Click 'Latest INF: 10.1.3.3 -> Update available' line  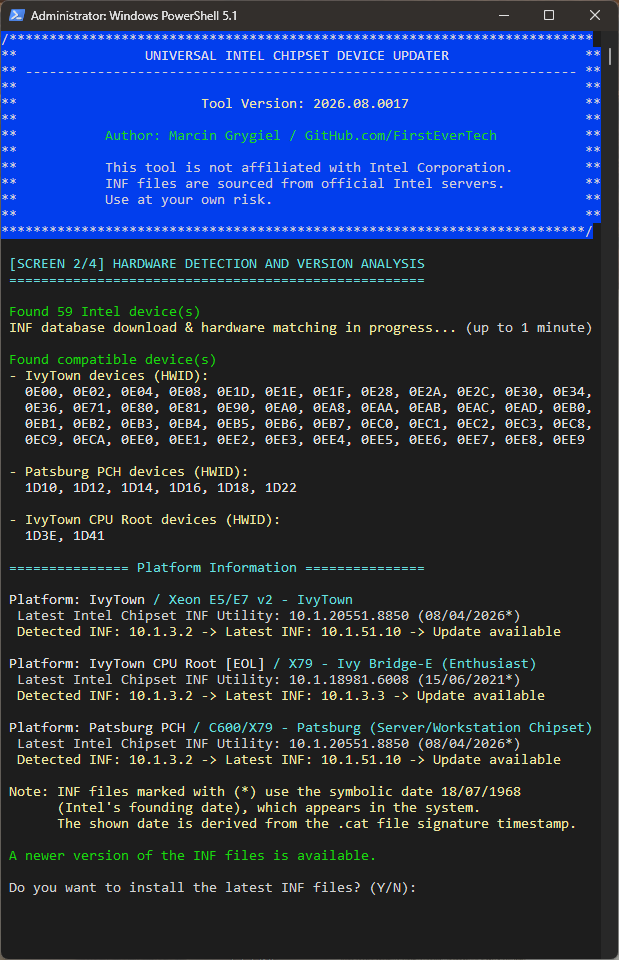[x=385, y=696]
